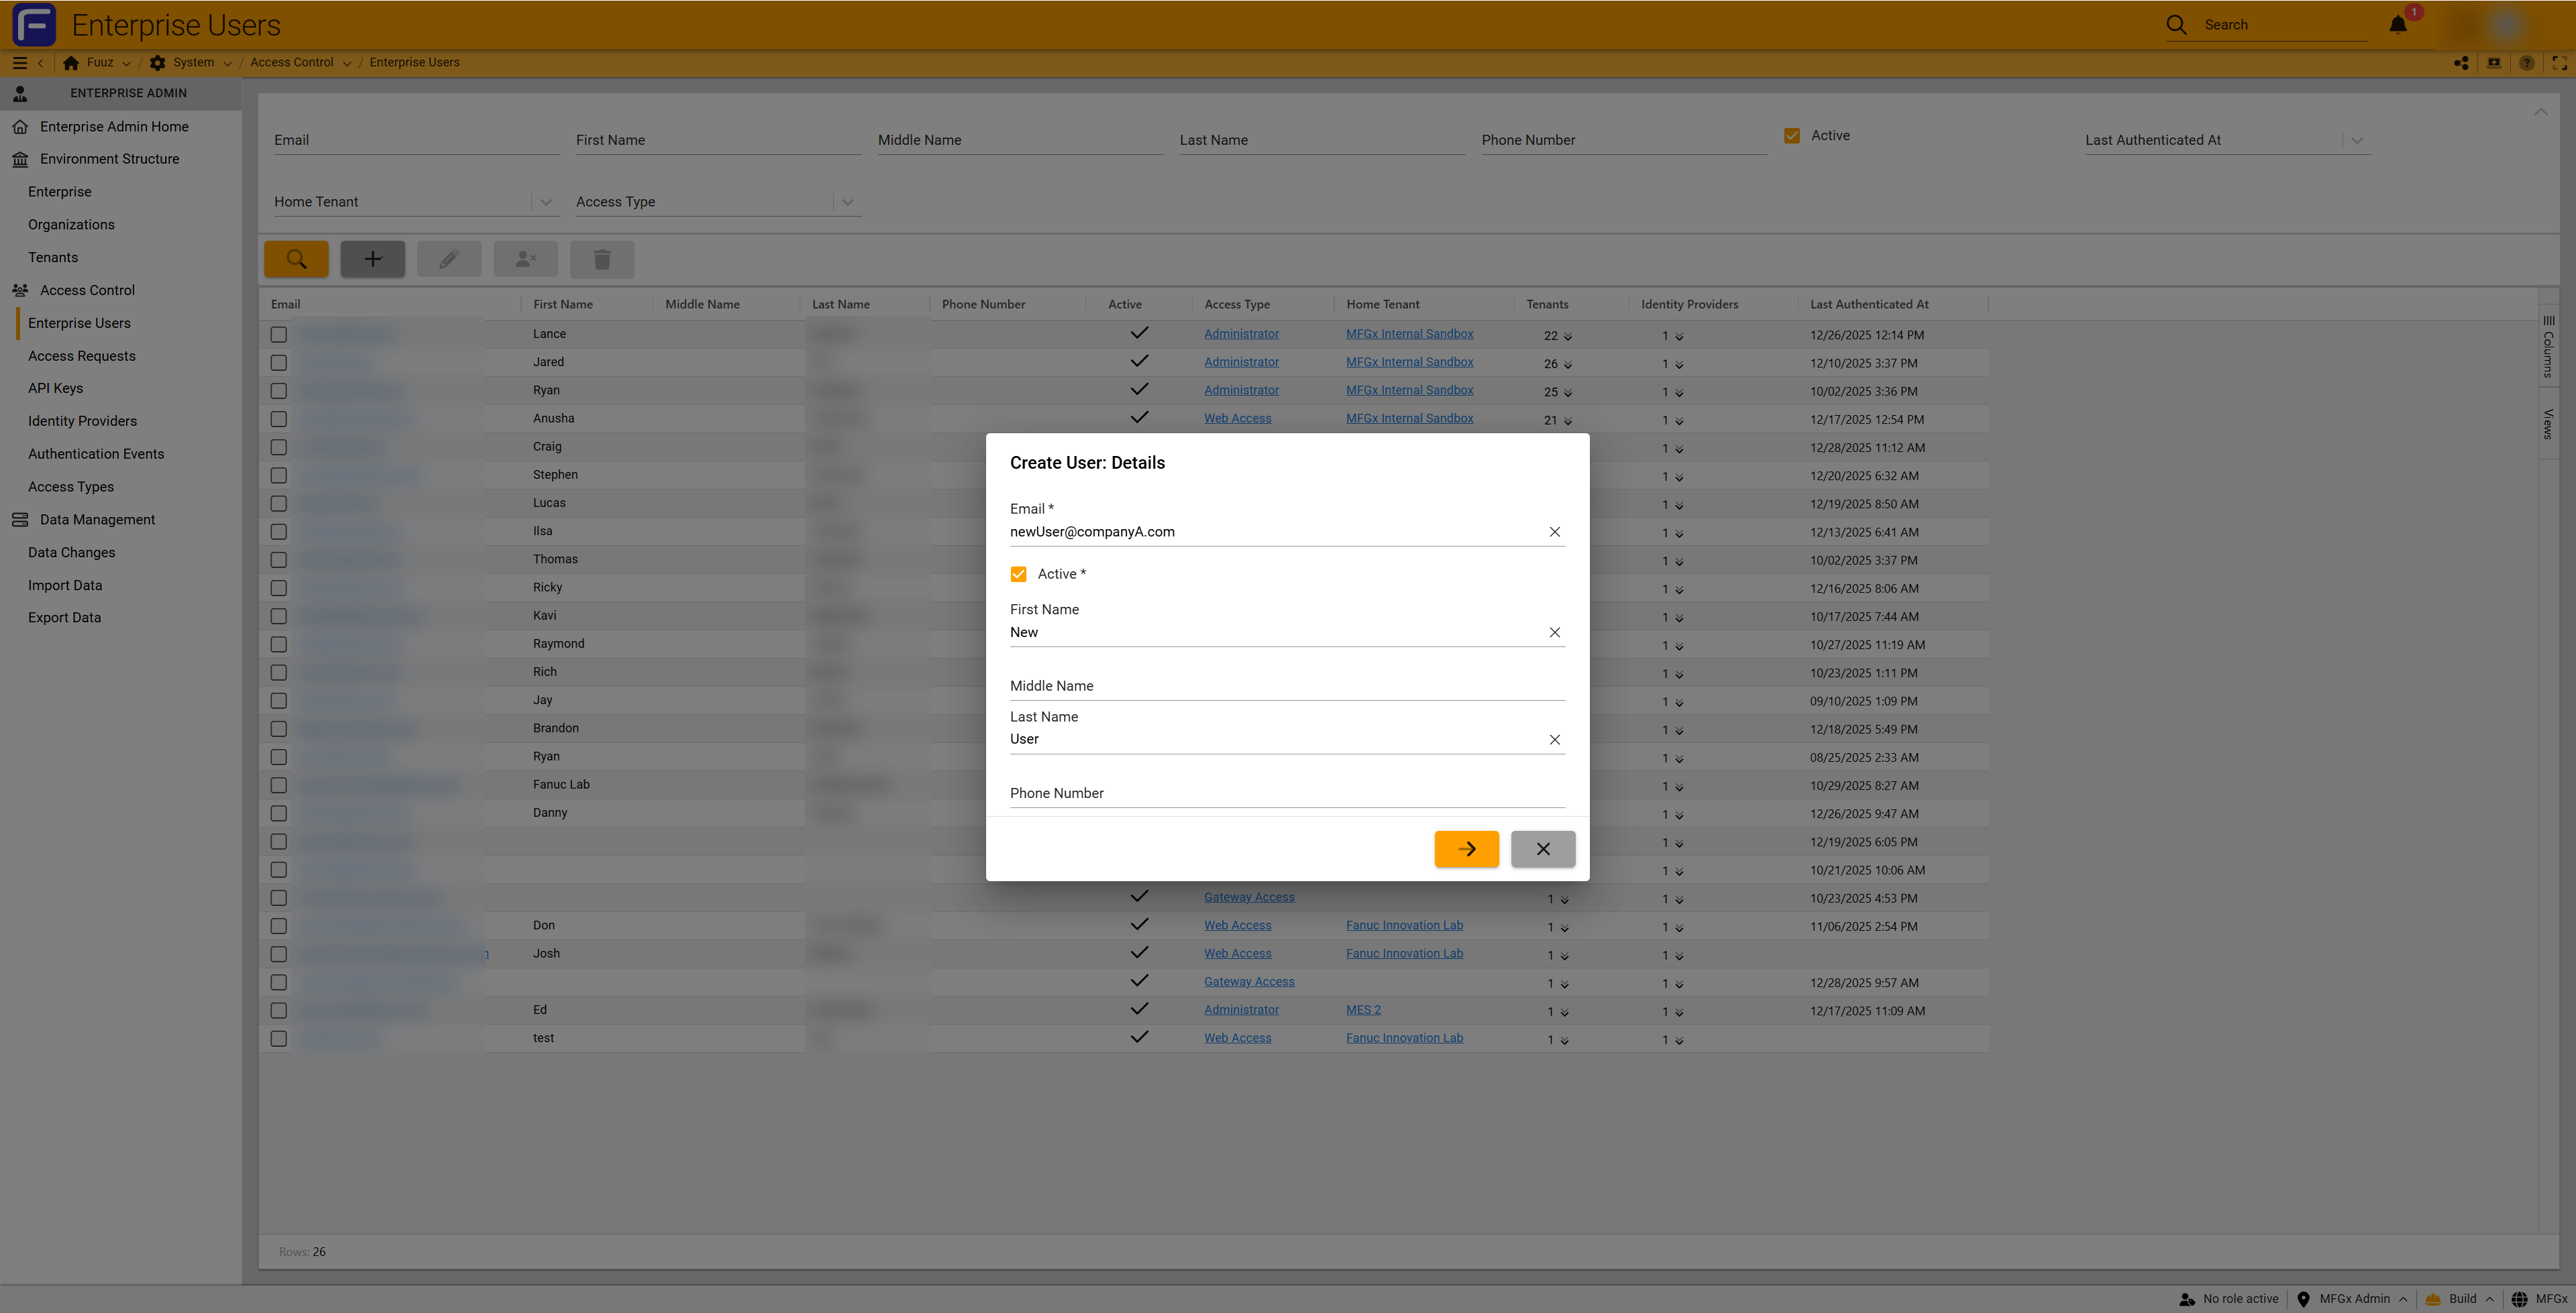Click the breadcrumb back arrow
Image resolution: width=2576 pixels, height=1313 pixels.
click(x=41, y=62)
